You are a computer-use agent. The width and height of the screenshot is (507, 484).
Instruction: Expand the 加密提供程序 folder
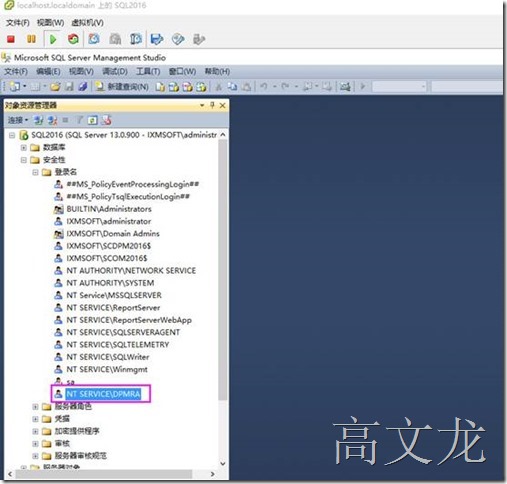coord(35,431)
